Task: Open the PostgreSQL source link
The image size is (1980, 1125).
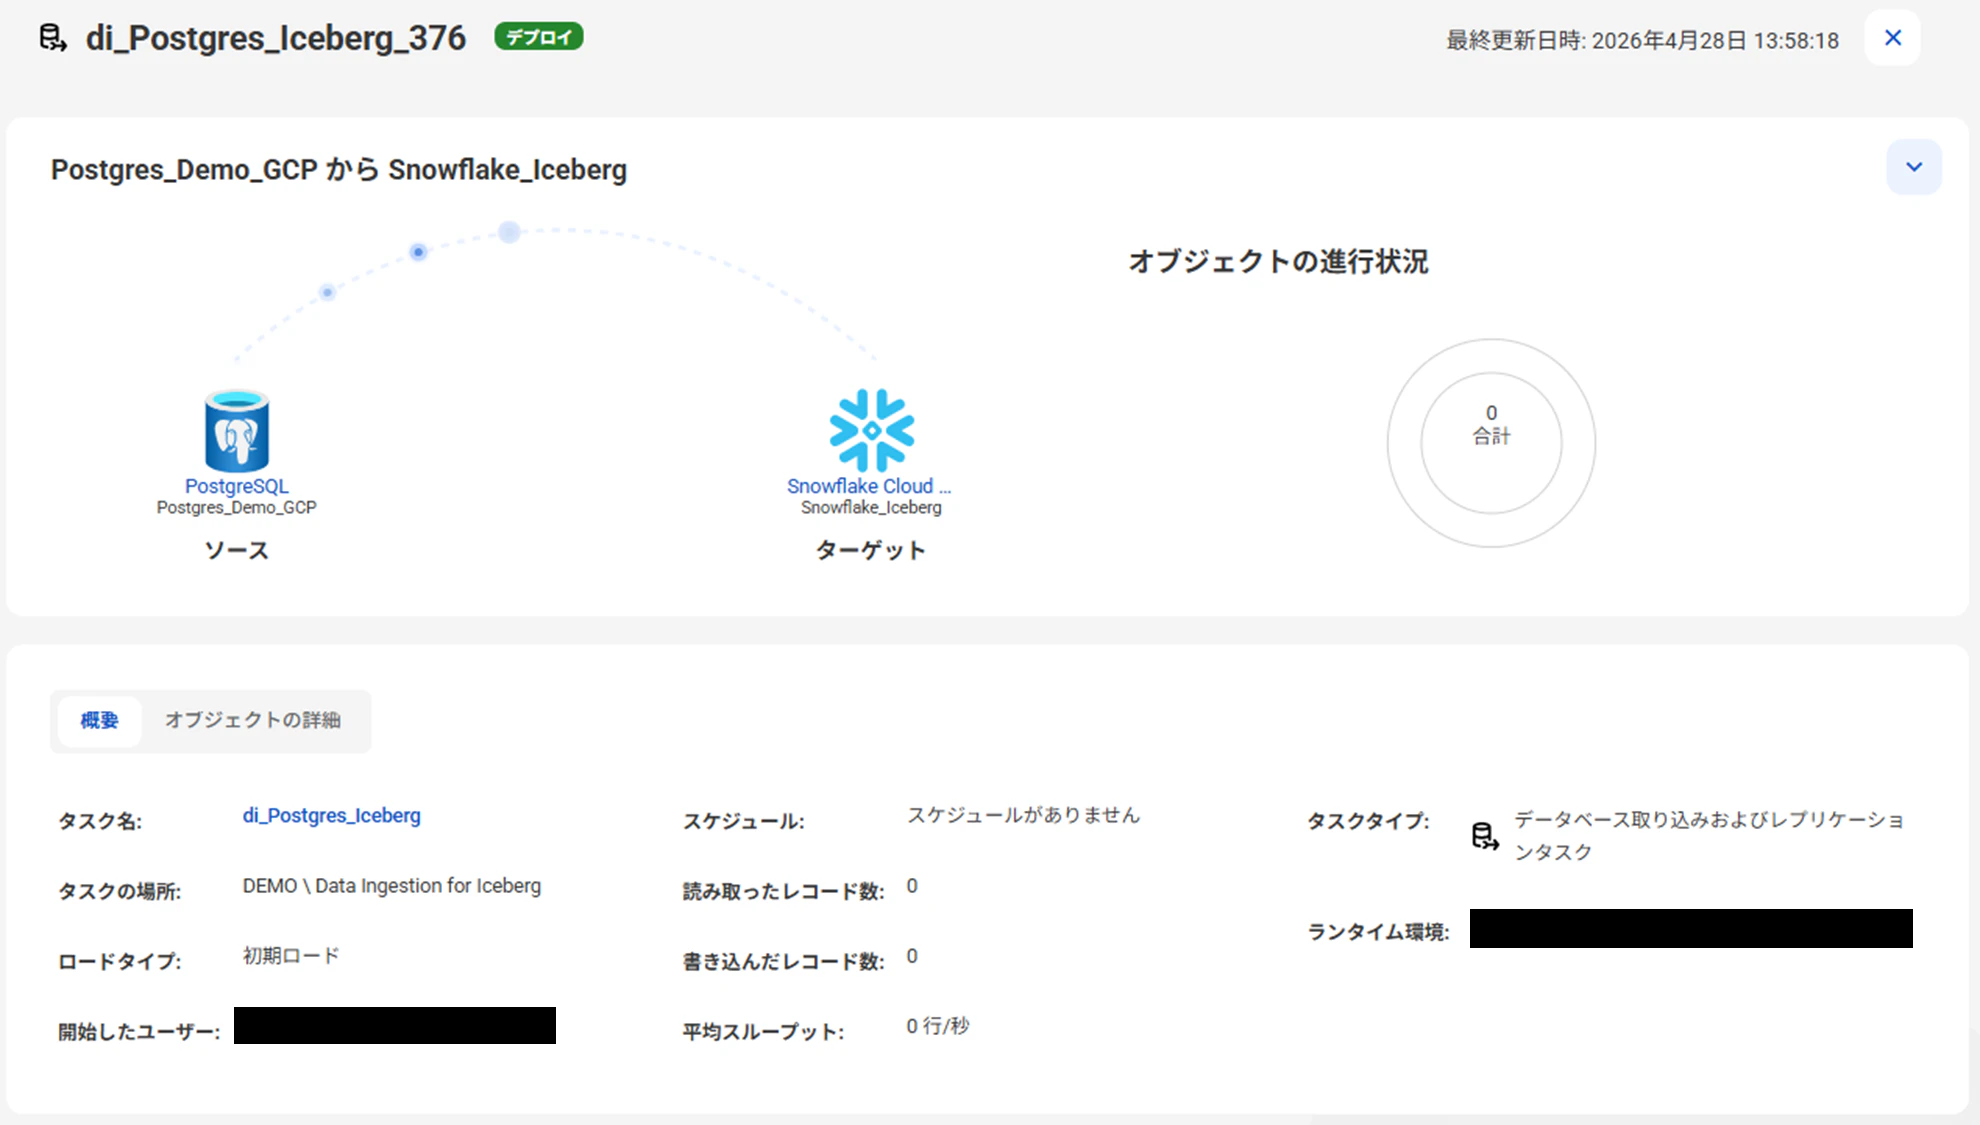Action: [237, 486]
